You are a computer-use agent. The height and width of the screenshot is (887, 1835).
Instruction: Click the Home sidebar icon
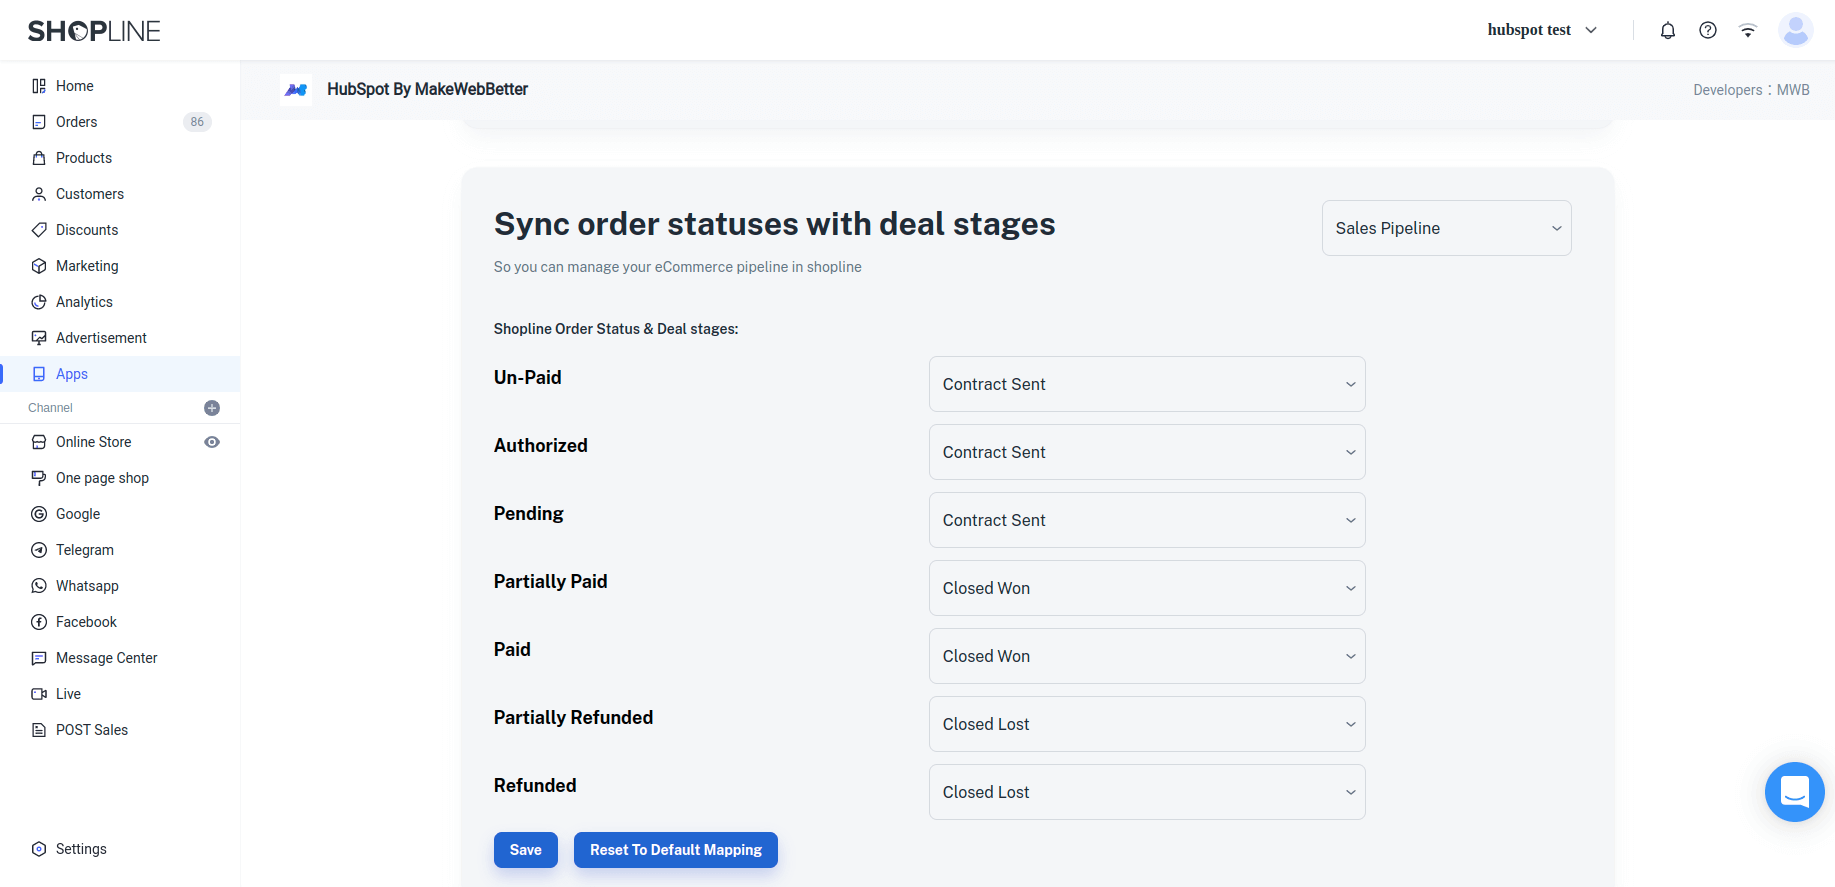[x=39, y=86]
